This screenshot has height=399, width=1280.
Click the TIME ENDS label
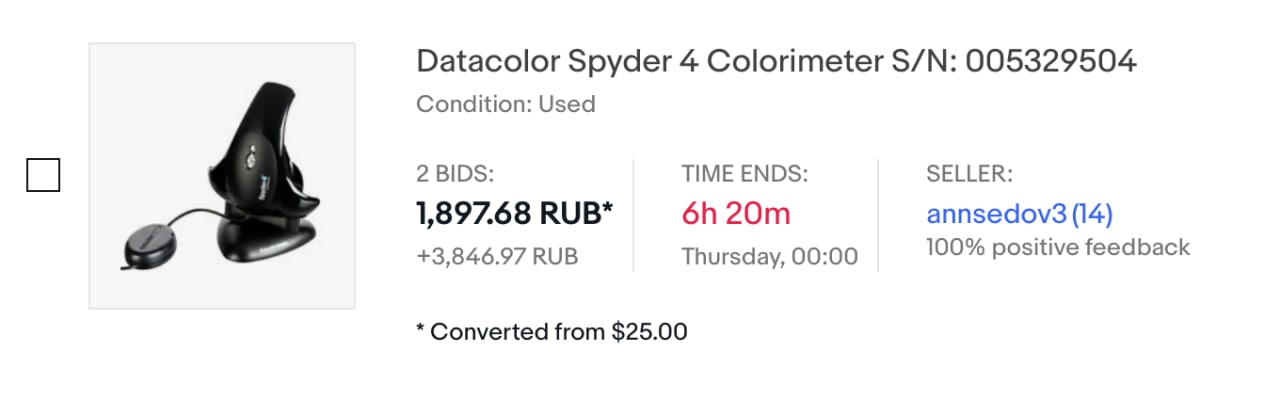pos(745,174)
